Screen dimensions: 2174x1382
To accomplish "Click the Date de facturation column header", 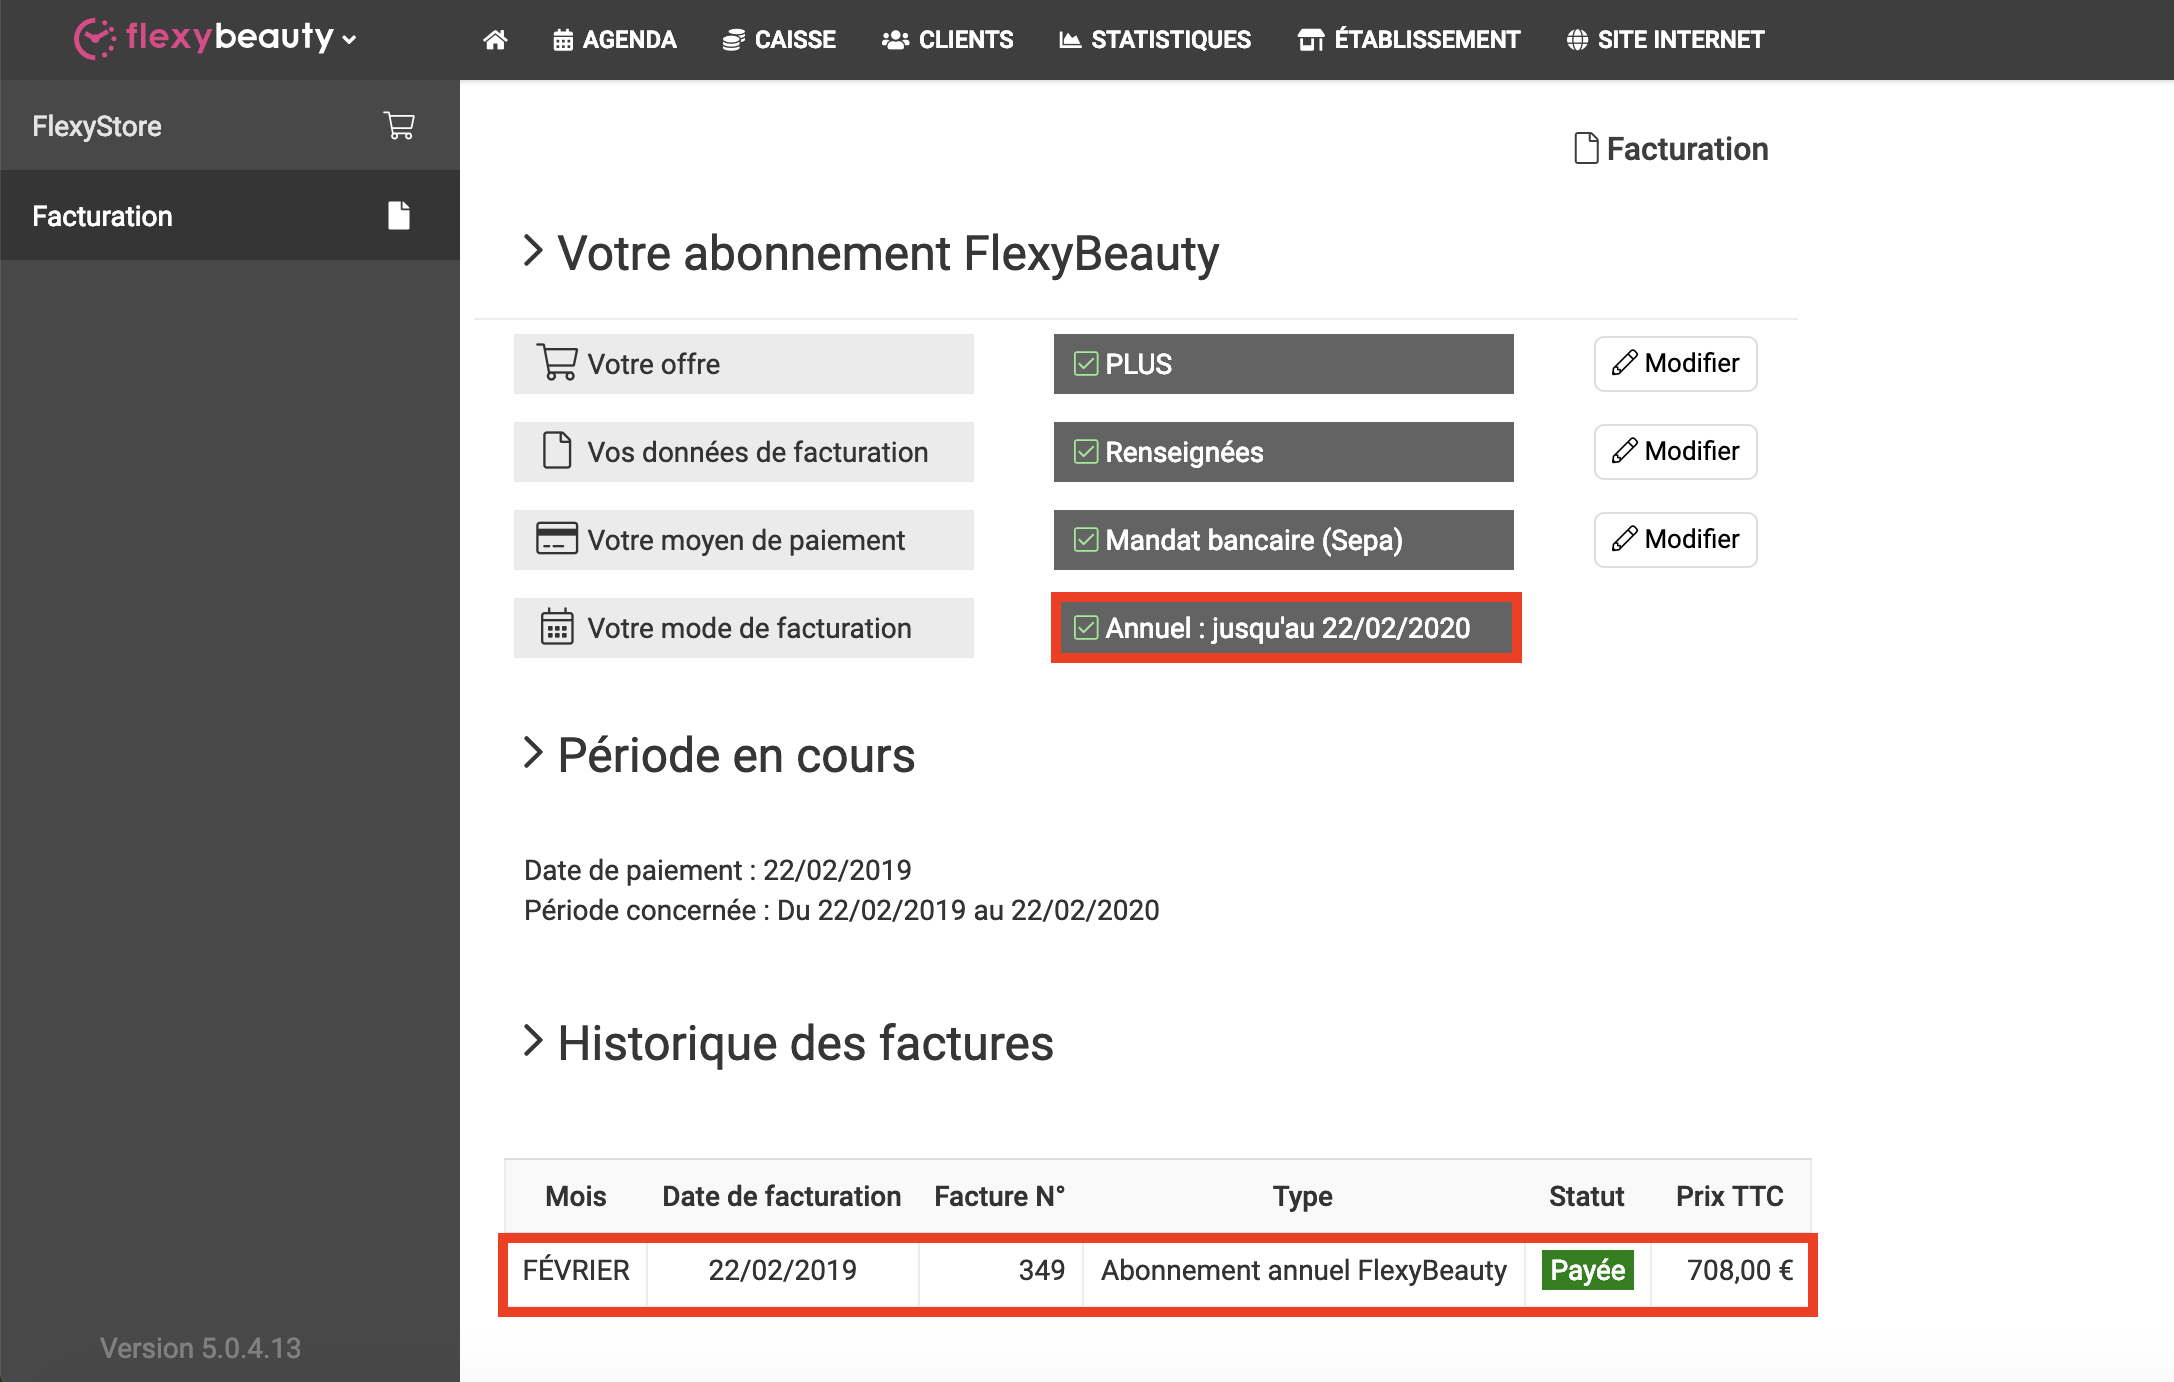I will pyautogui.click(x=782, y=1196).
